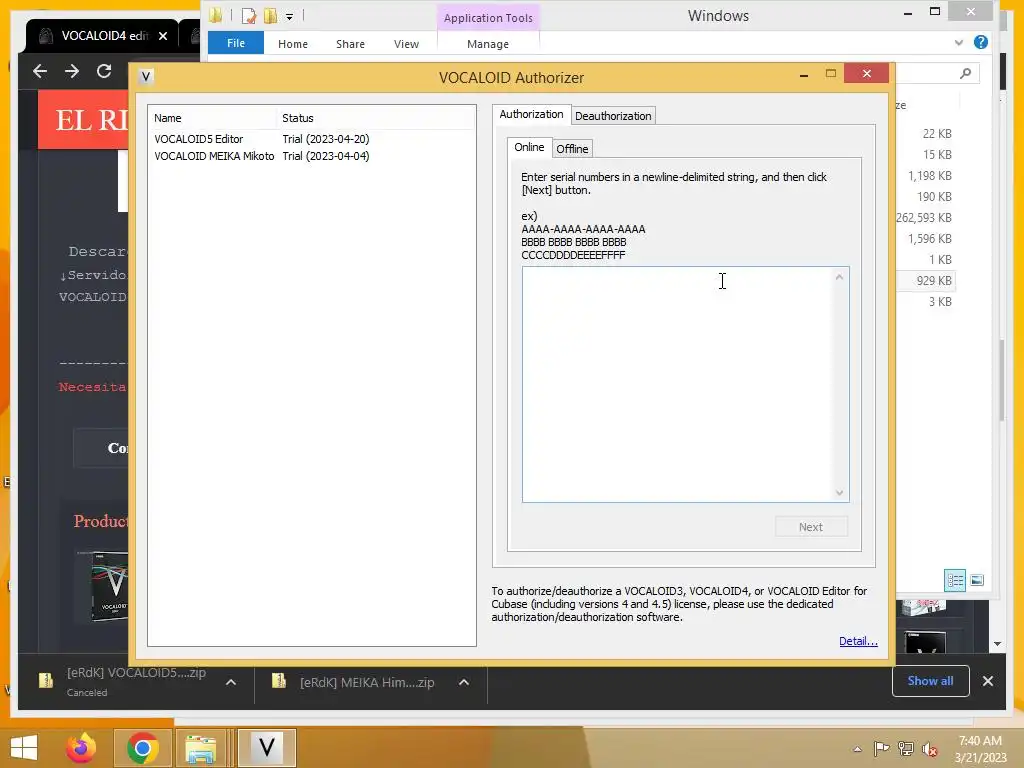
Task: Open Action Center flag icon in tray
Action: (x=881, y=748)
